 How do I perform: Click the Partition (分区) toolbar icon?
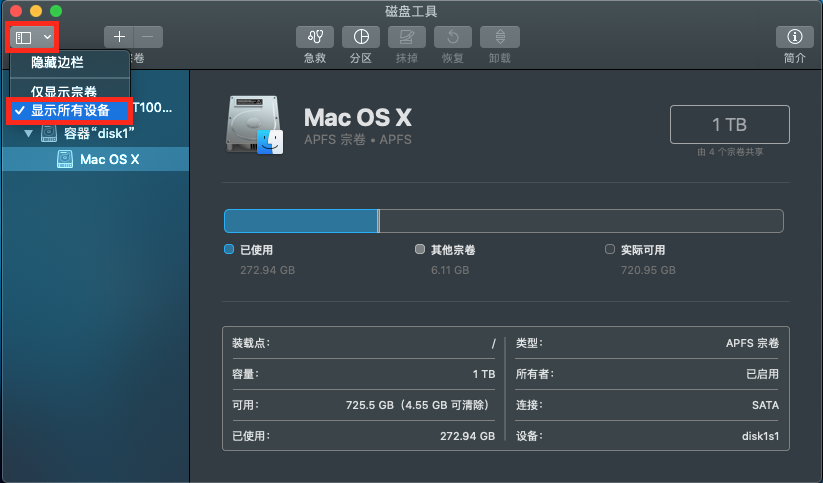coord(361,38)
